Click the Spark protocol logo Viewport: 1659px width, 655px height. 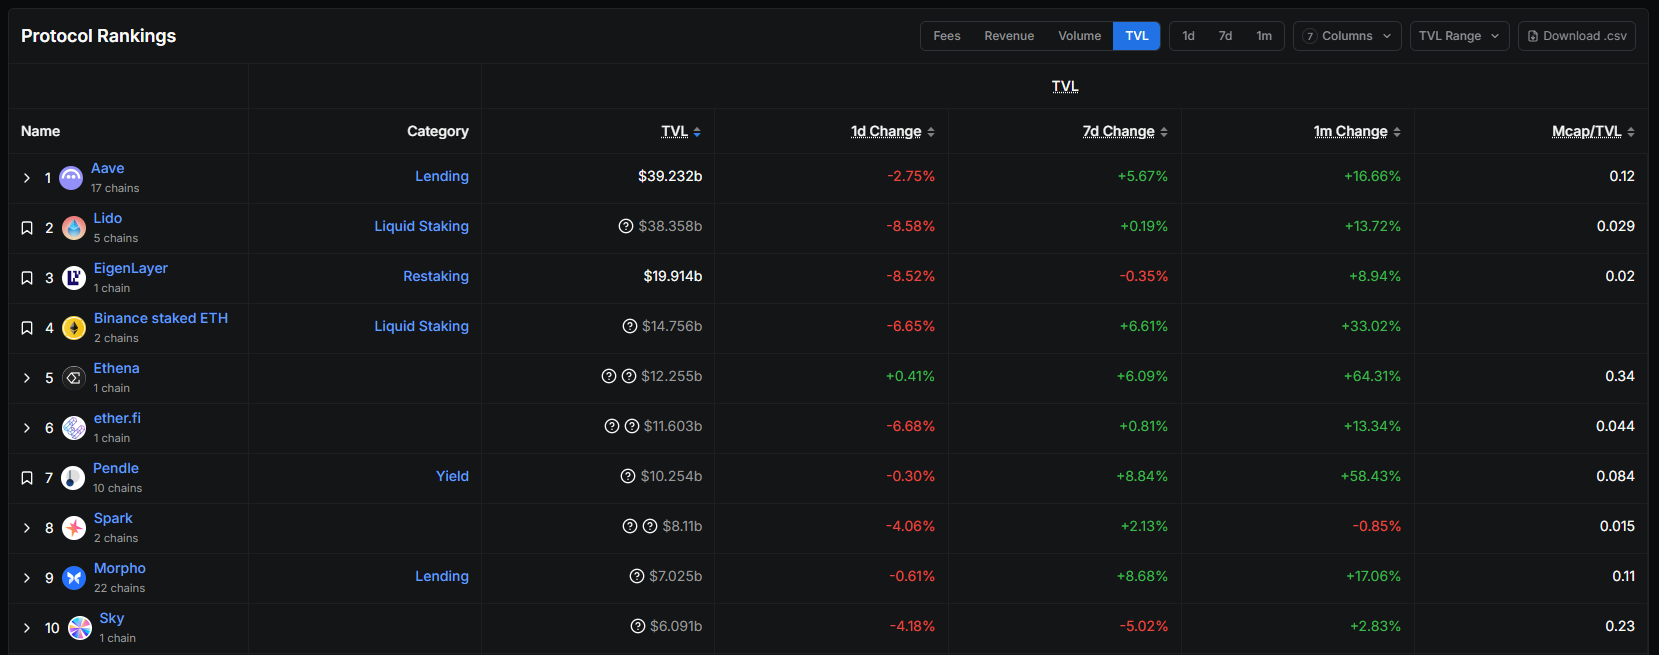(74, 528)
